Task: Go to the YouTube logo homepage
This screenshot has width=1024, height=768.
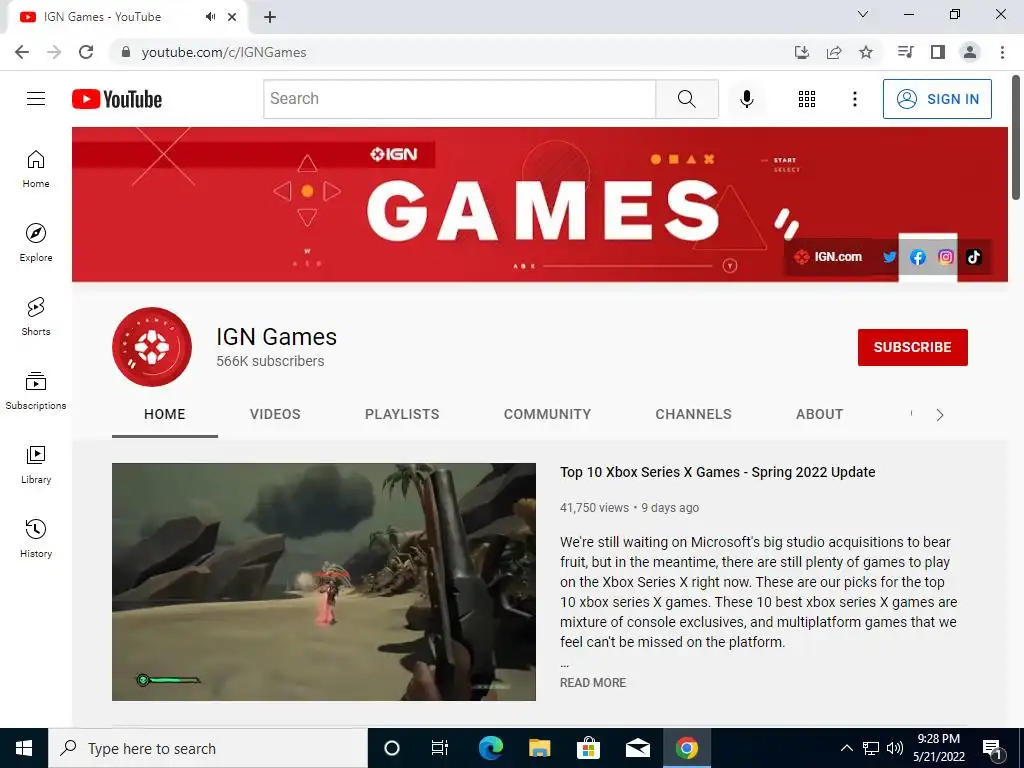Action: point(117,99)
